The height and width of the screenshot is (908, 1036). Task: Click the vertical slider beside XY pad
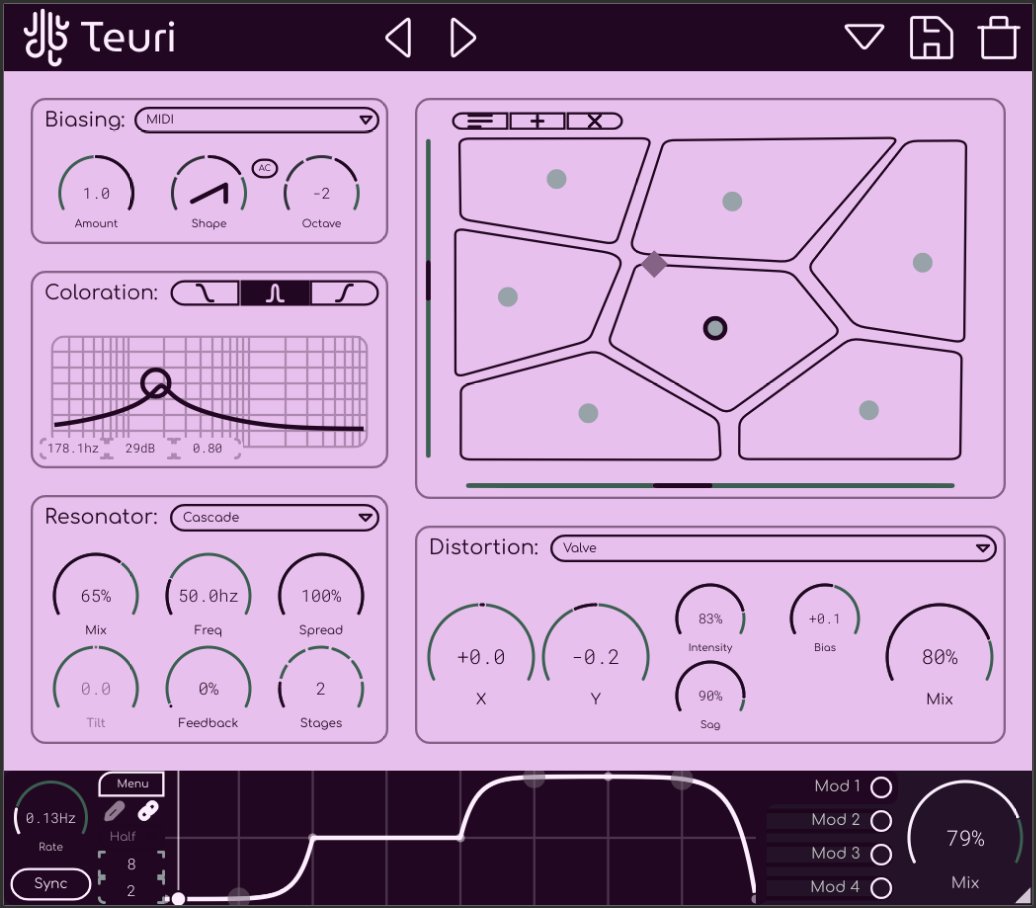click(428, 298)
